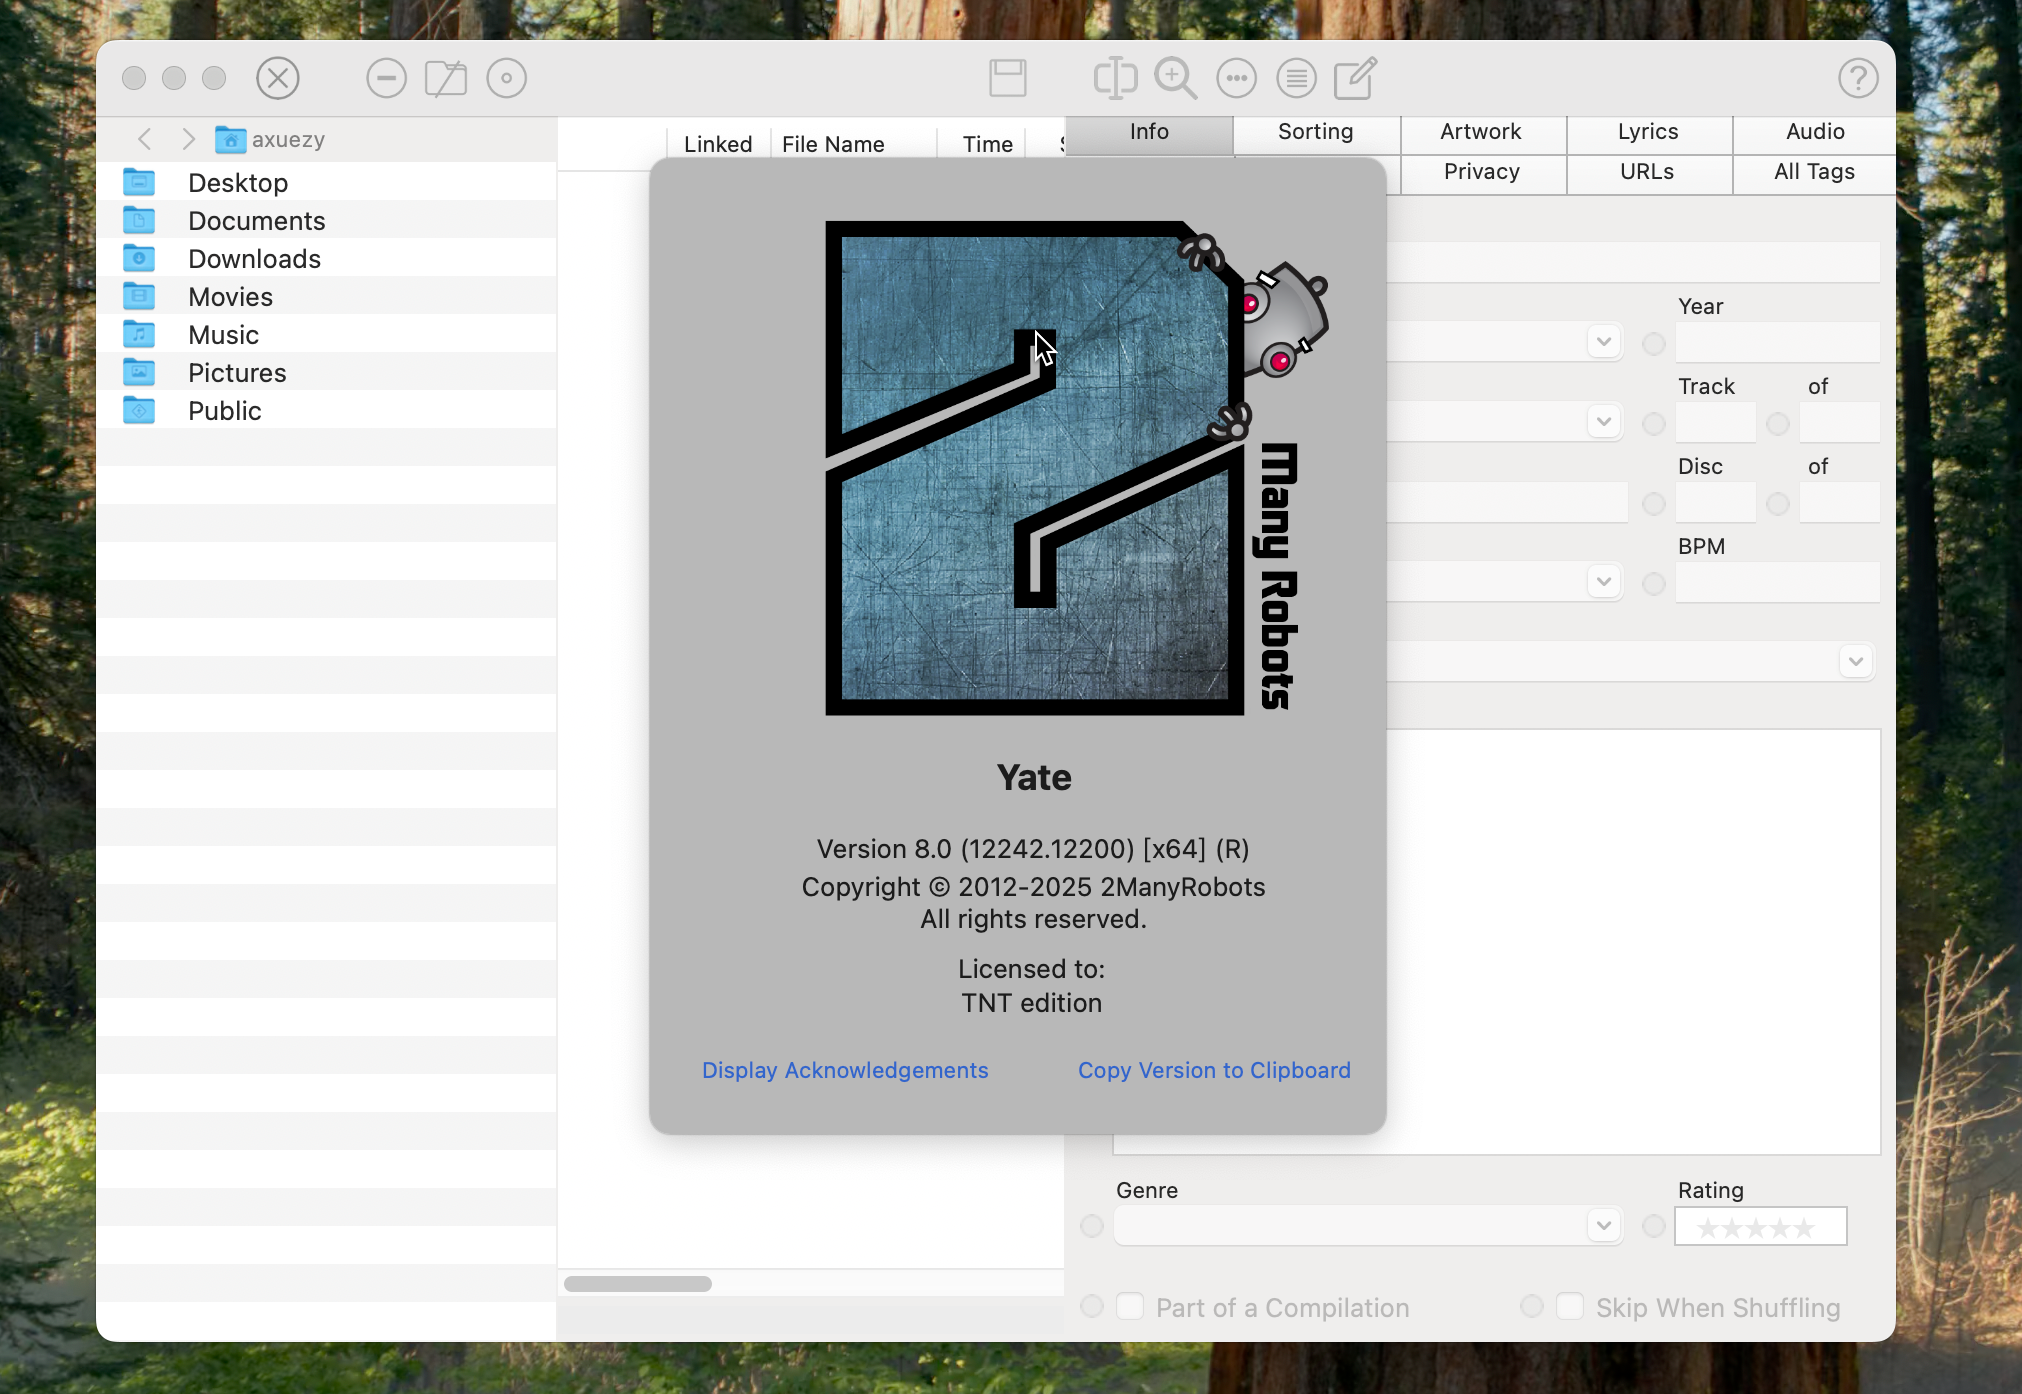Image resolution: width=2022 pixels, height=1394 pixels.
Task: Toggle the Track field indicator circle
Action: pyautogui.click(x=1654, y=424)
